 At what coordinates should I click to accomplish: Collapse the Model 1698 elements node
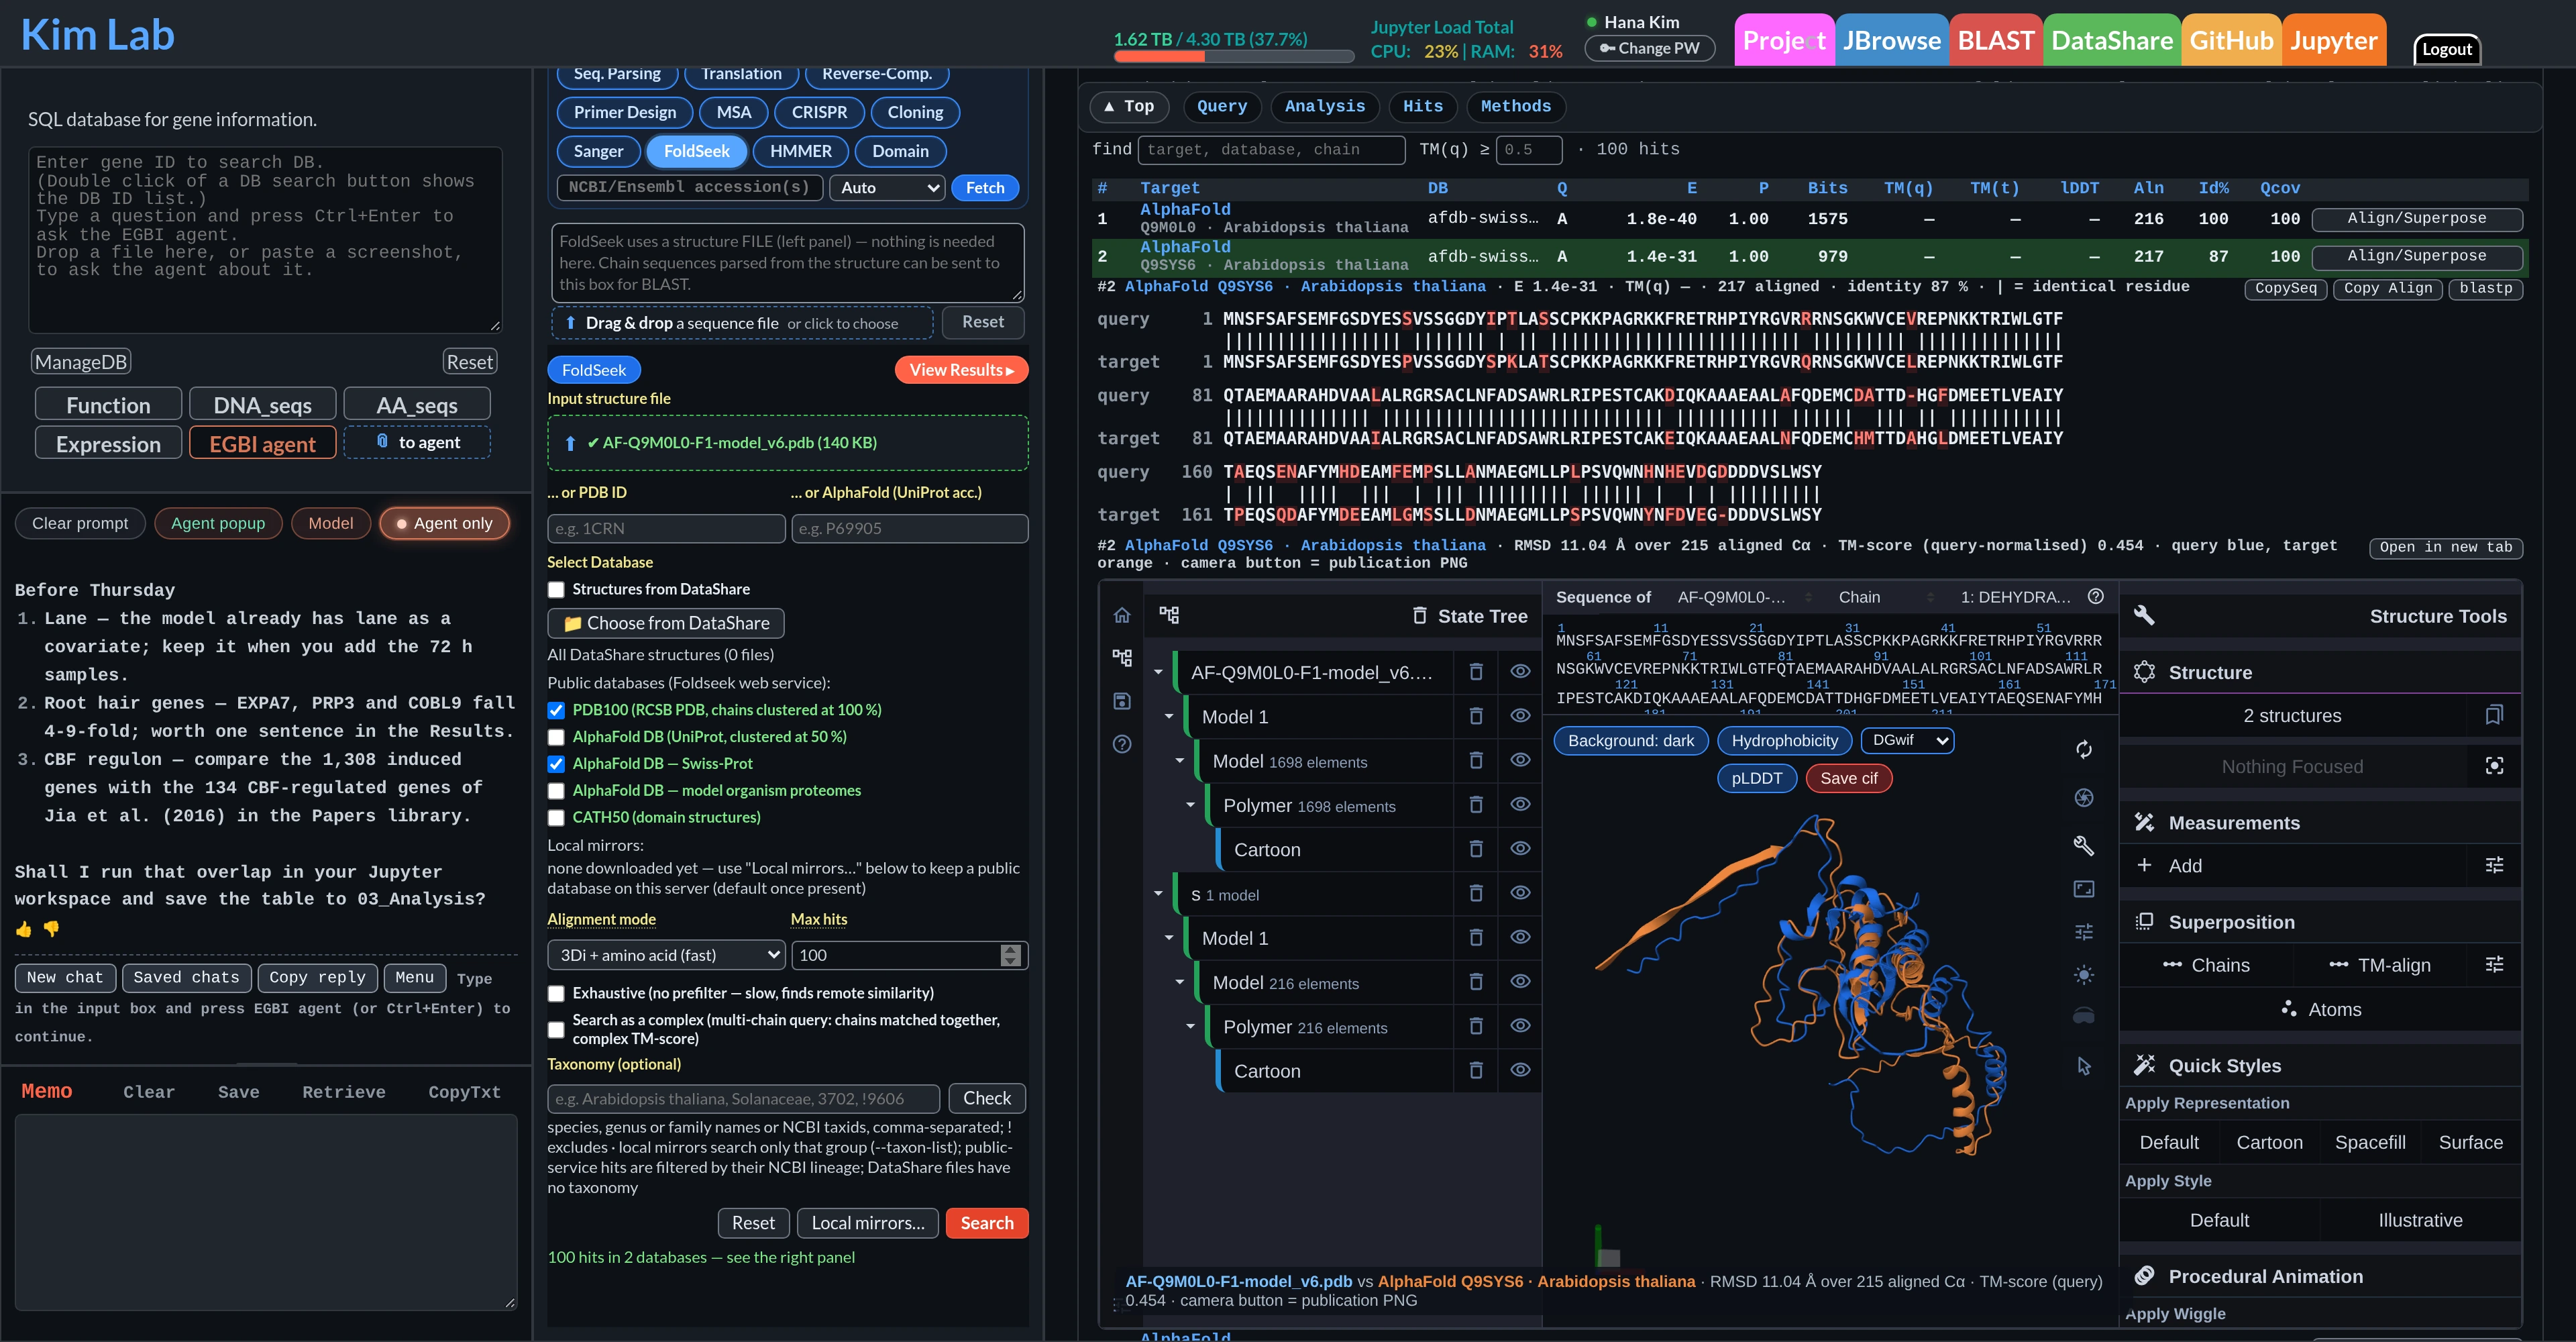pos(1180,761)
